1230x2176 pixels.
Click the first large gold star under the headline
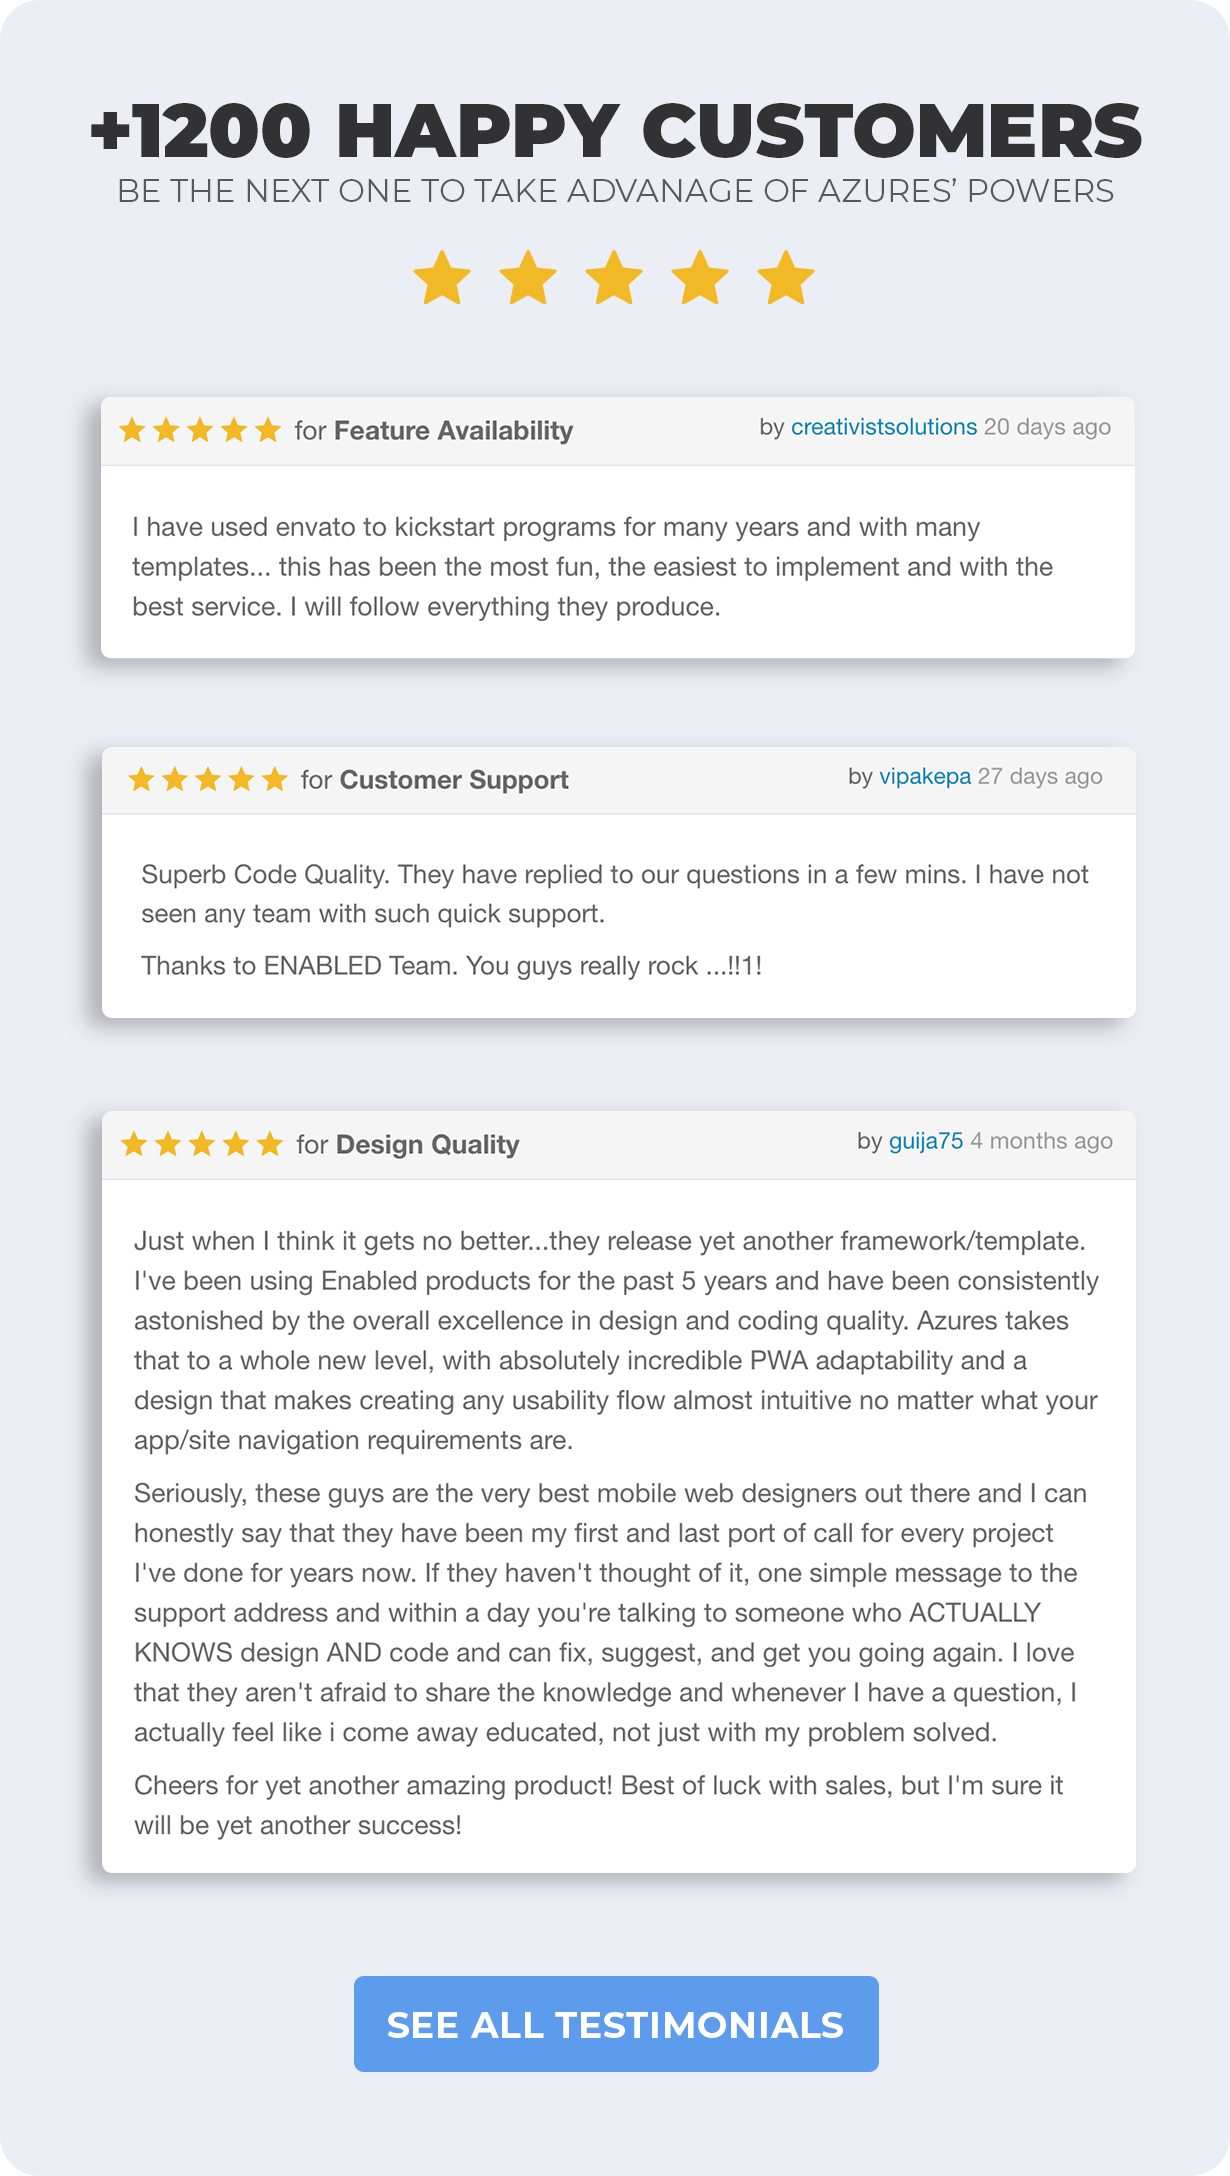442,278
